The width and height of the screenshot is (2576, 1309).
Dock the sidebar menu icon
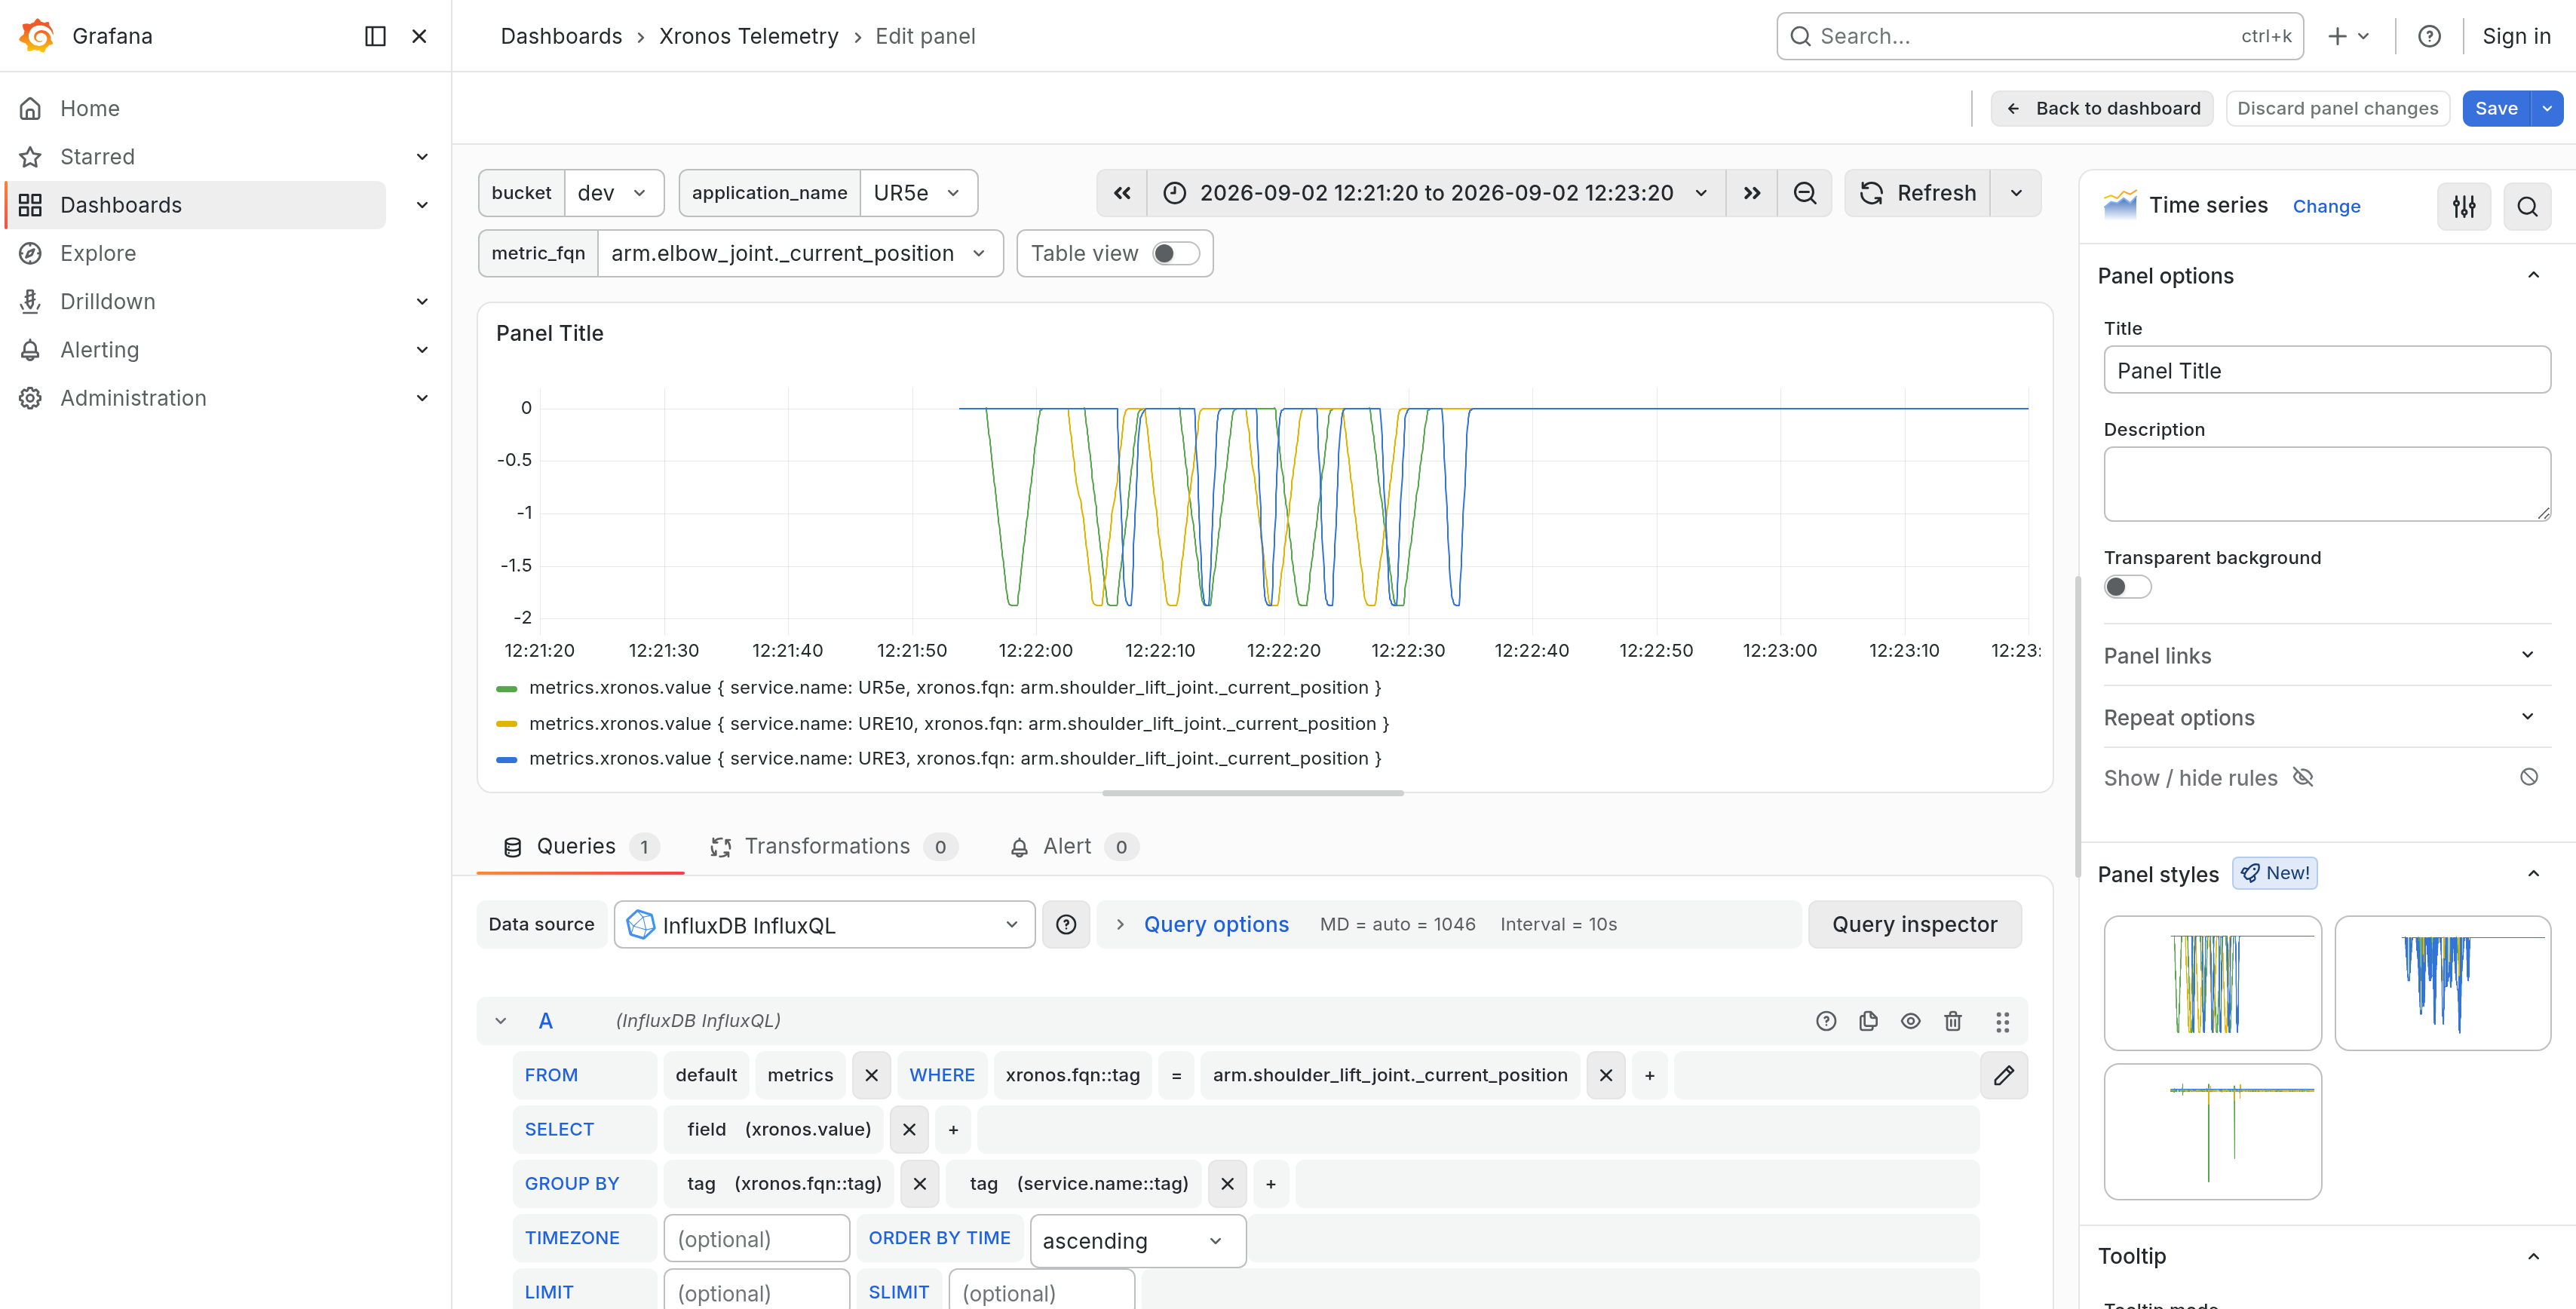(x=375, y=36)
